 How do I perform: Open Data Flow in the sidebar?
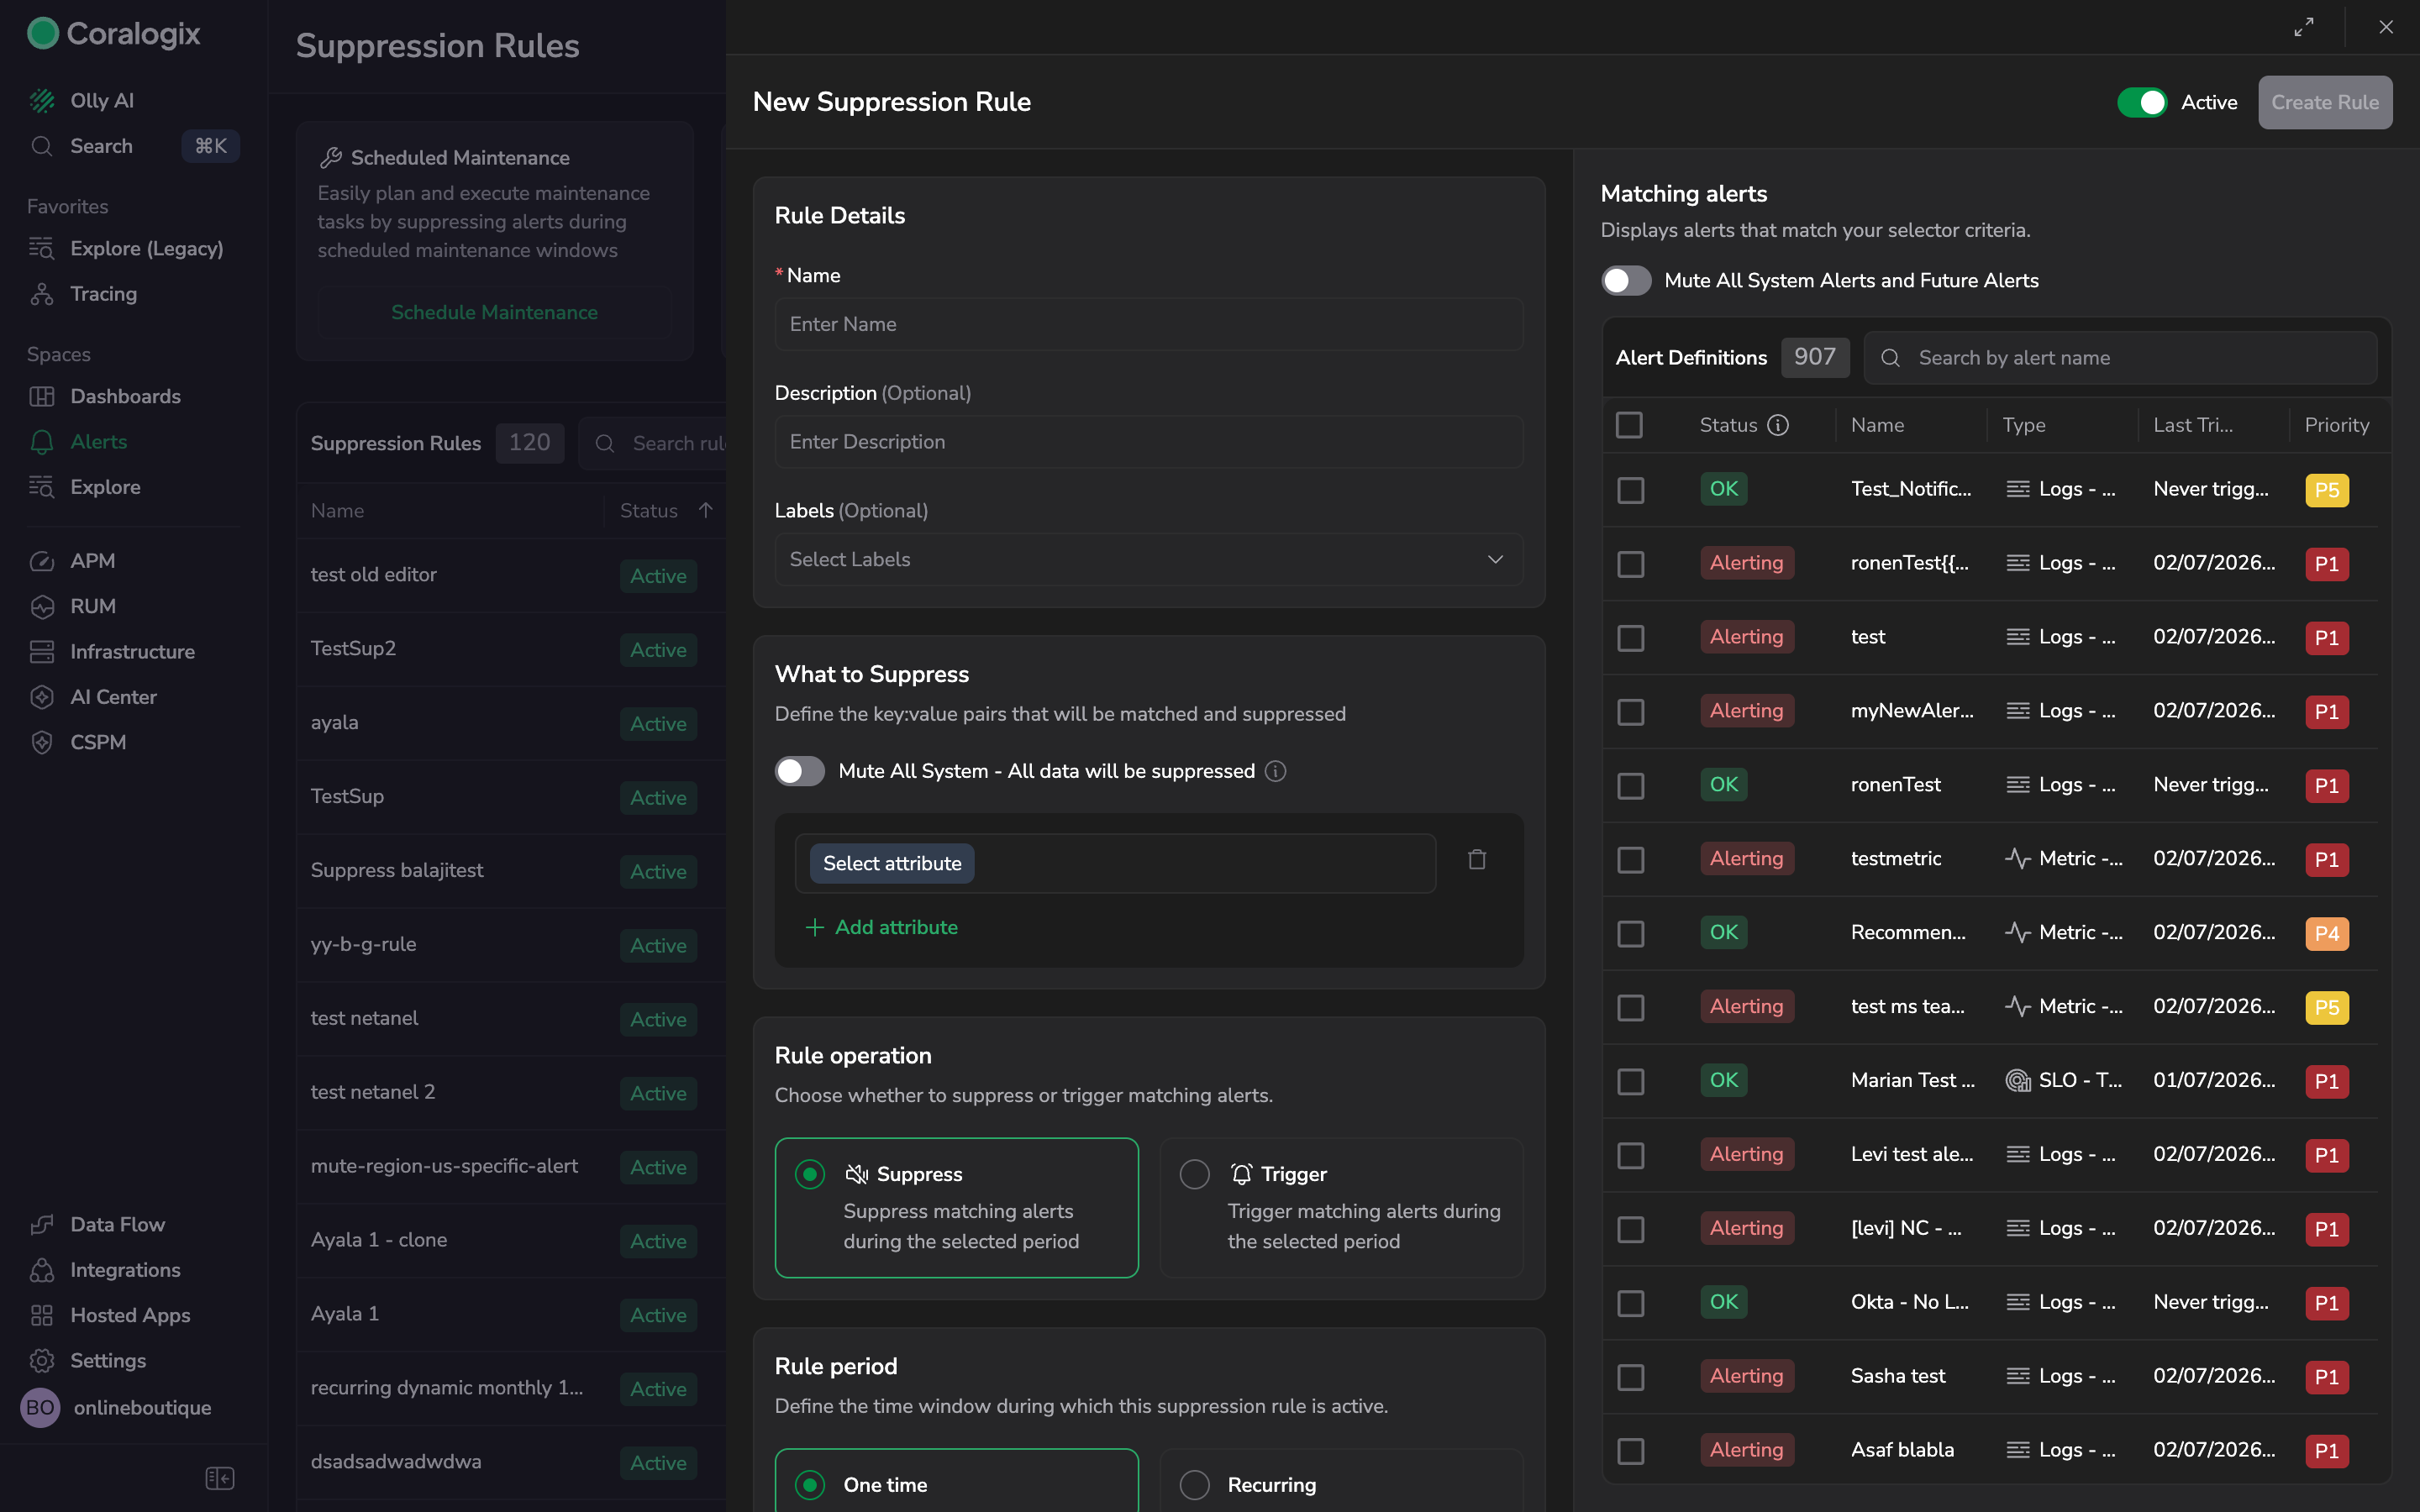117,1224
